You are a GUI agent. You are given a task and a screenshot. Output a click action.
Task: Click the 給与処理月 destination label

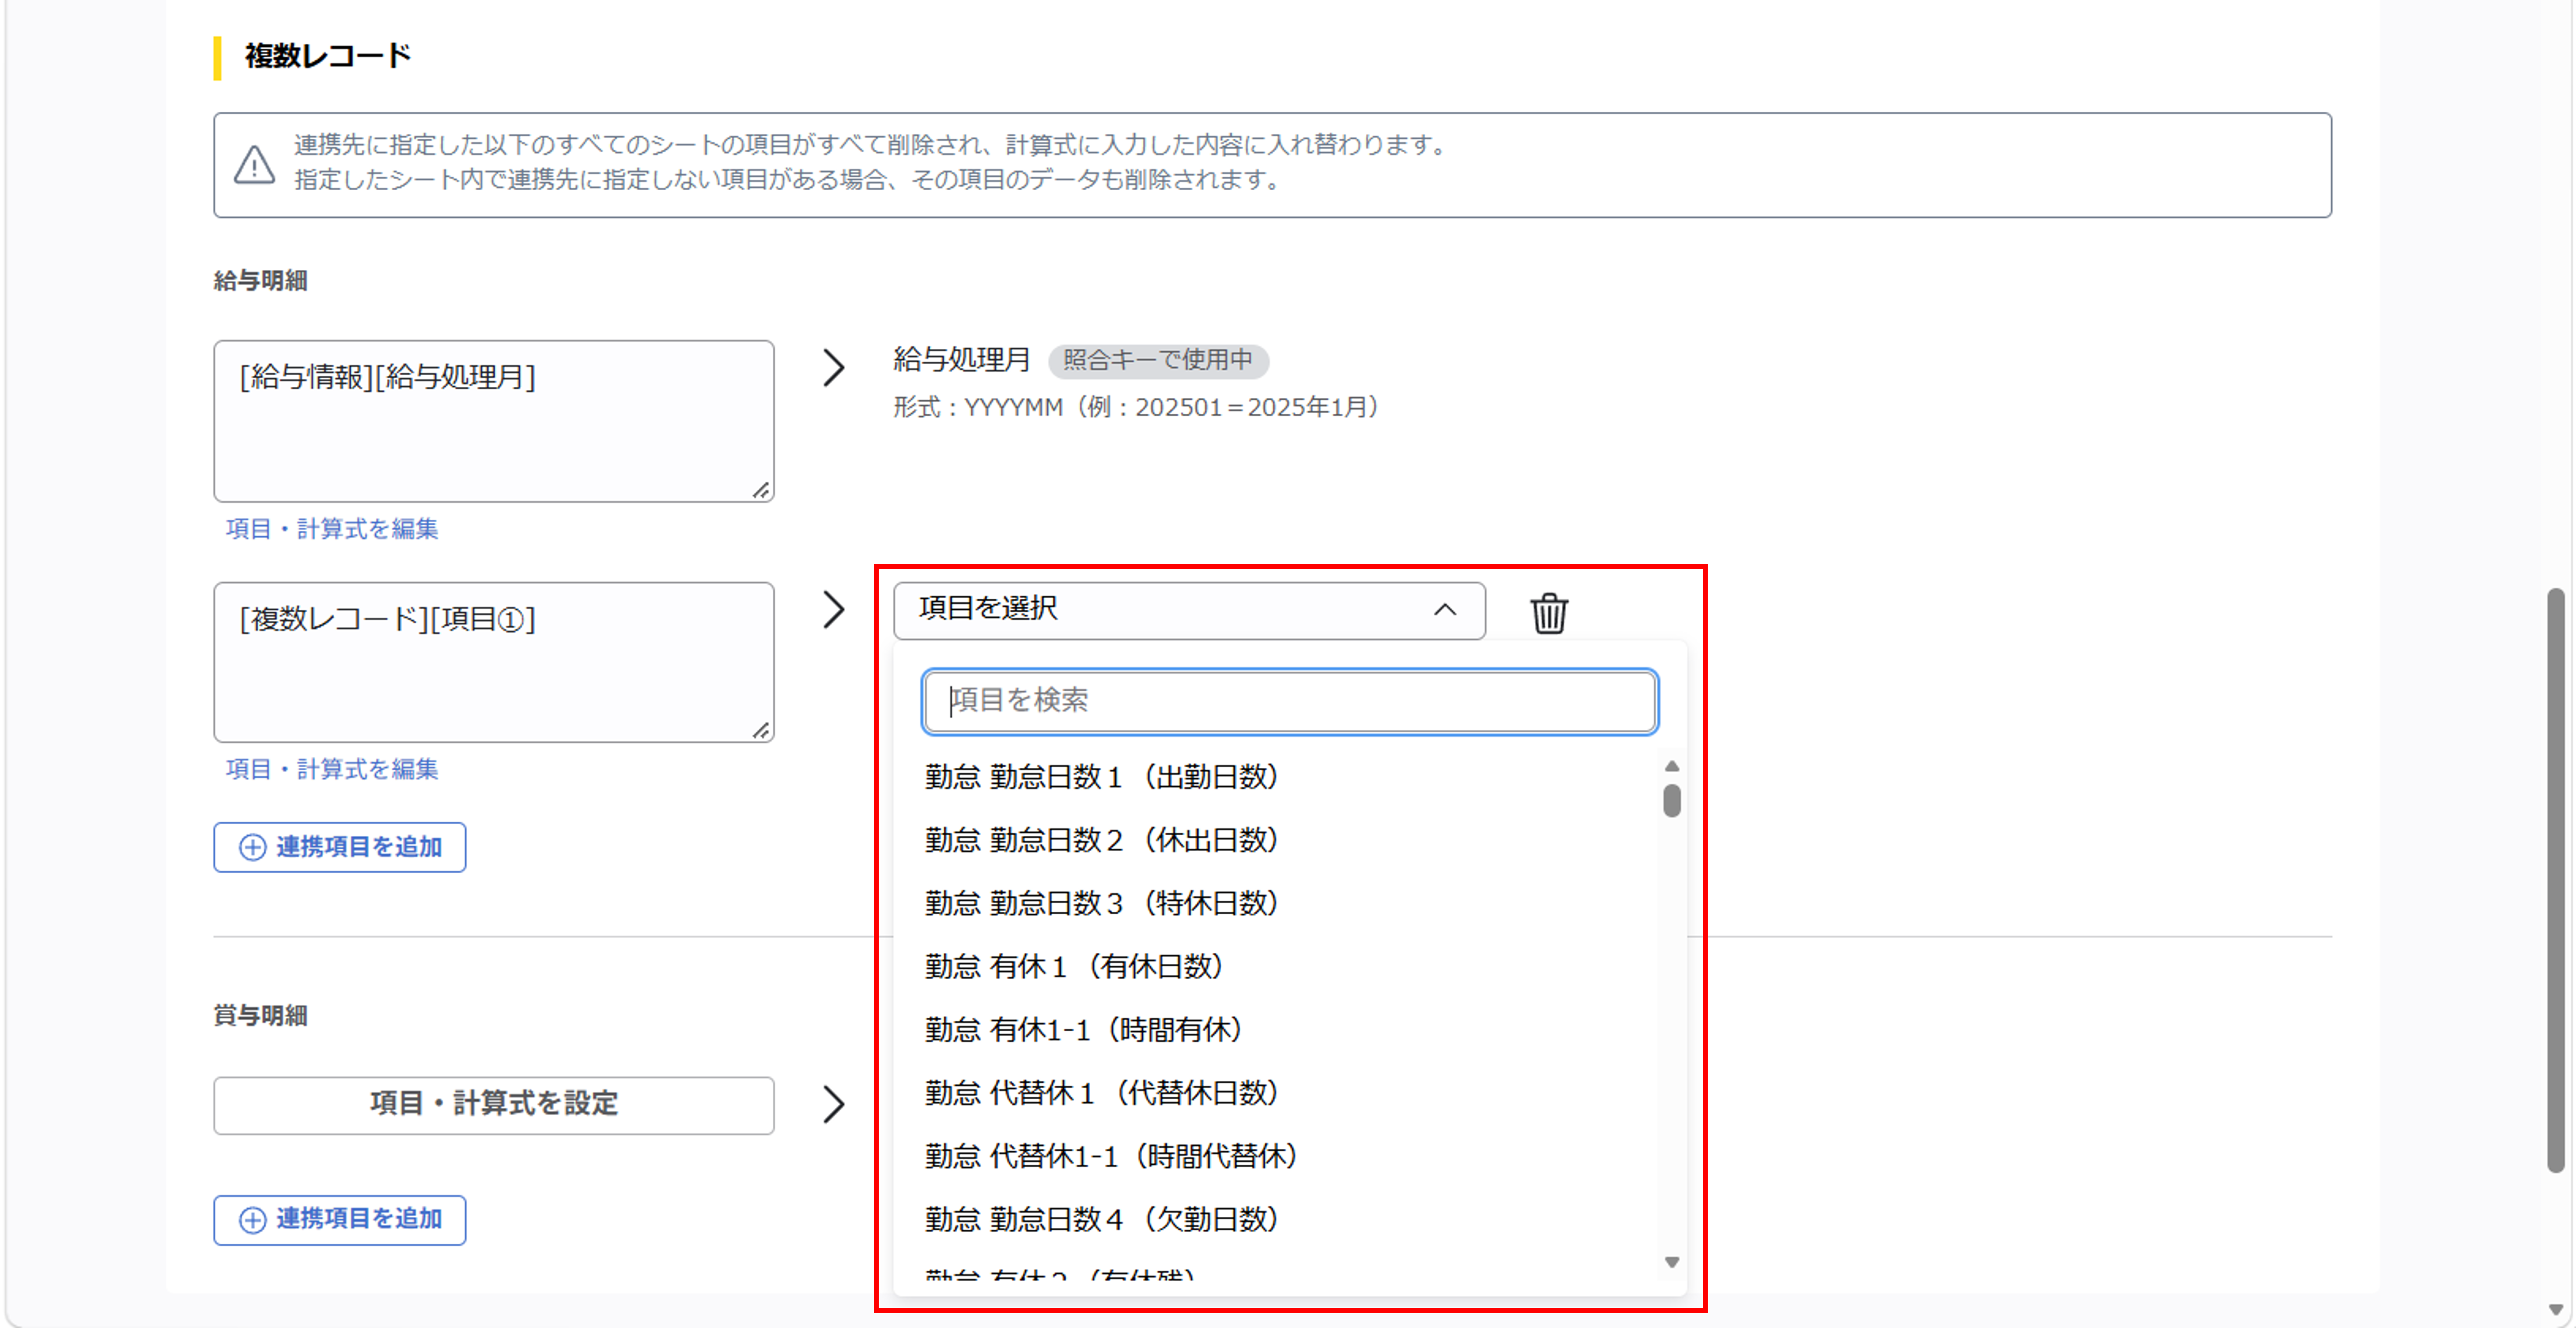961,360
